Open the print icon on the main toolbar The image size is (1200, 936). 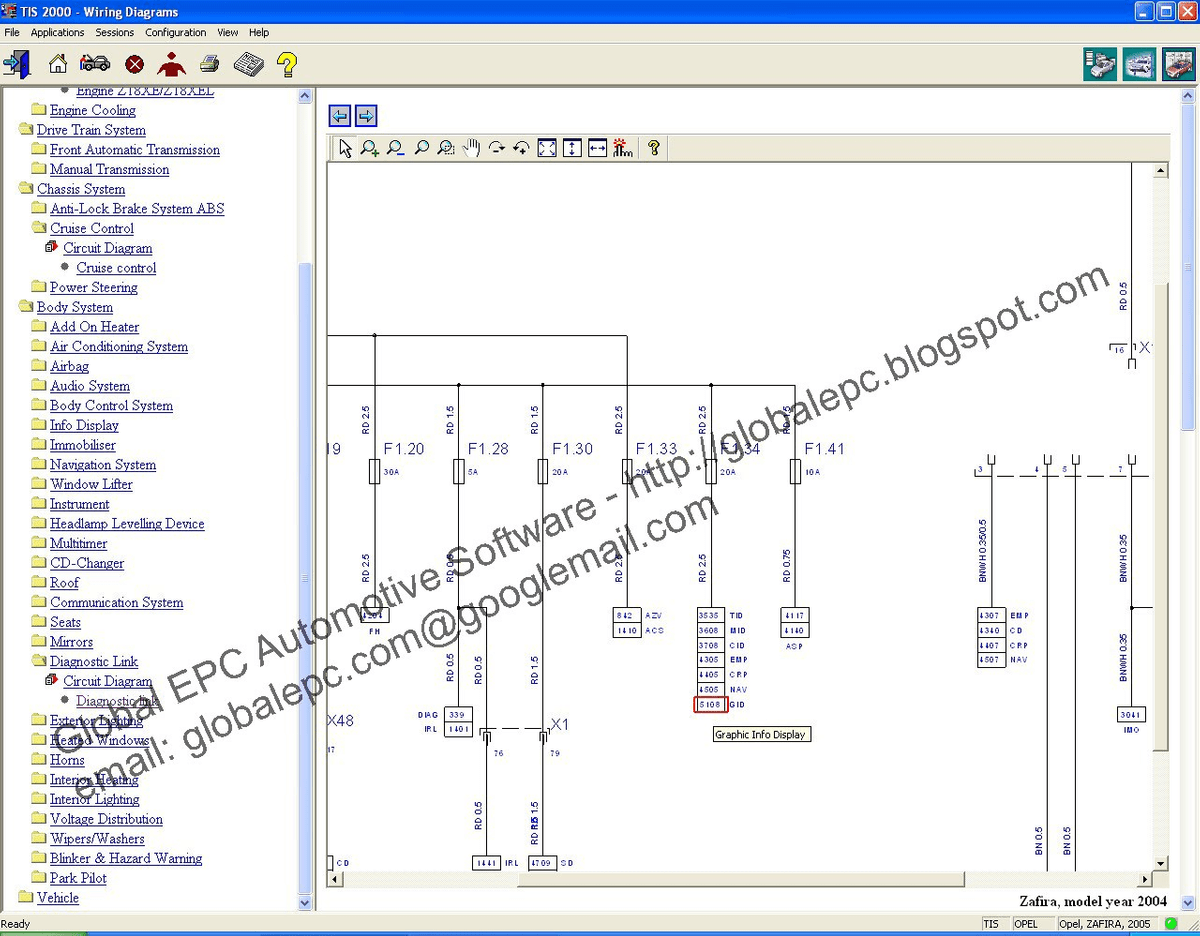pos(209,63)
